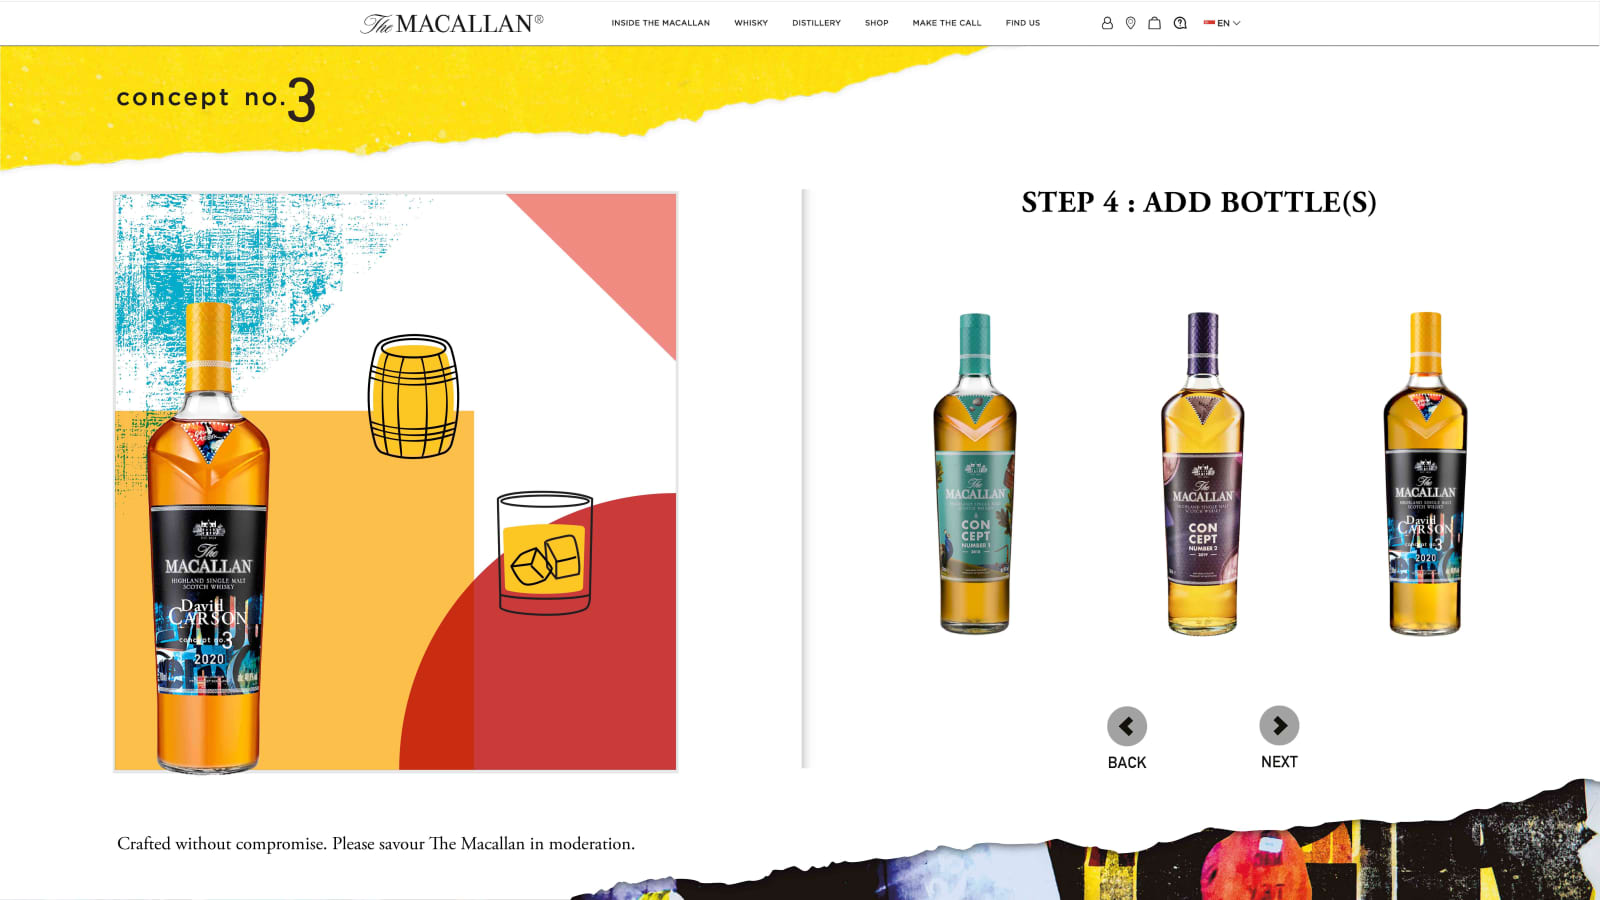The image size is (1600, 900).
Task: Click the help chat icon
Action: pos(1180,23)
